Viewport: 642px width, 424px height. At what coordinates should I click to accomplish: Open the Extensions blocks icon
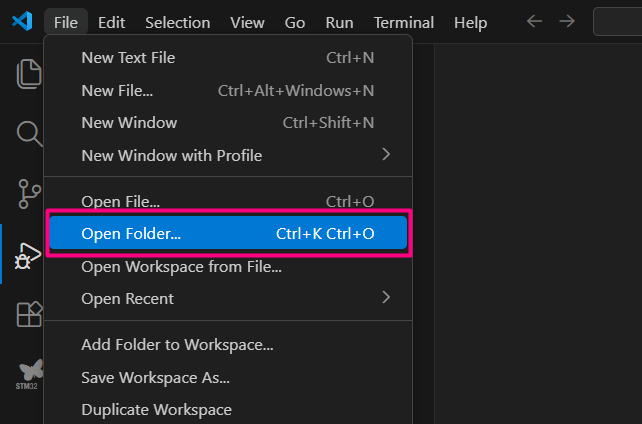click(x=29, y=314)
